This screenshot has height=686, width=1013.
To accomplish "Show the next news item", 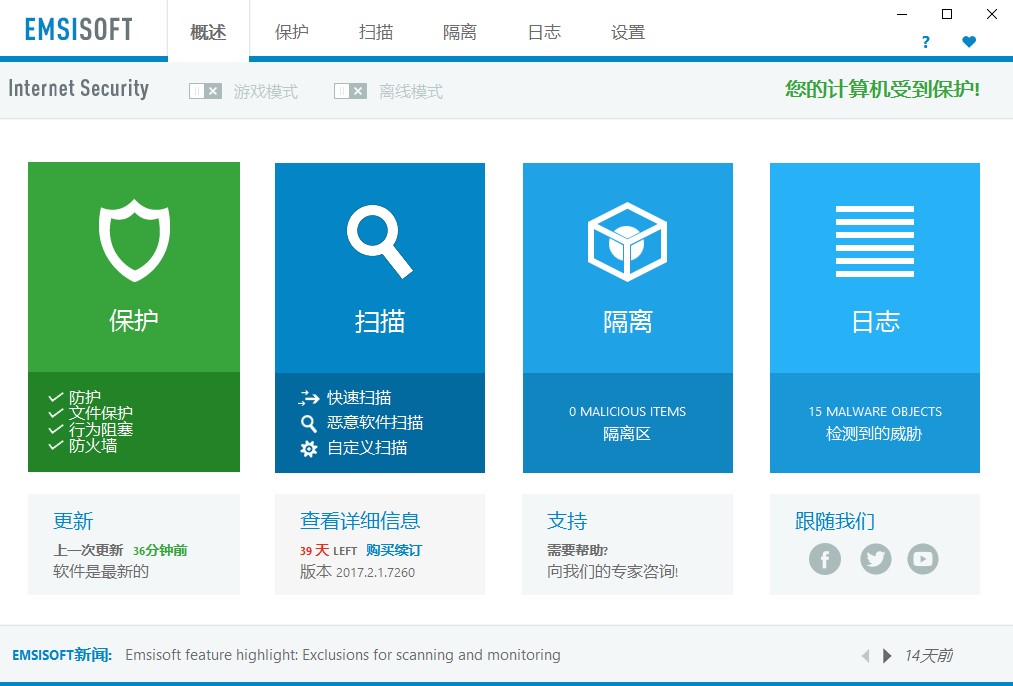I will pyautogui.click(x=887, y=656).
